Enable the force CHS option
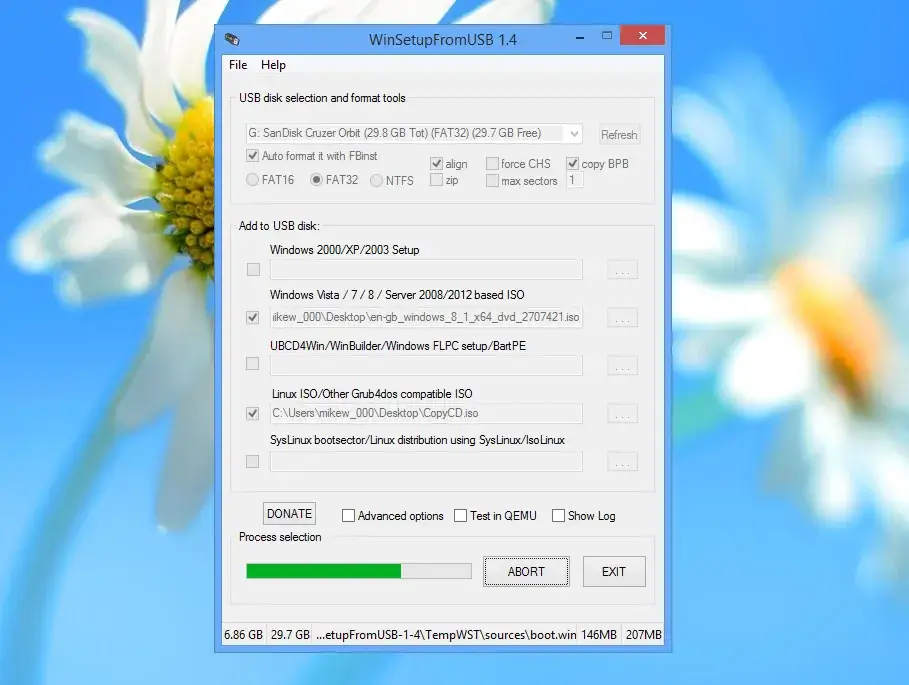Image resolution: width=909 pixels, height=685 pixels. point(491,163)
